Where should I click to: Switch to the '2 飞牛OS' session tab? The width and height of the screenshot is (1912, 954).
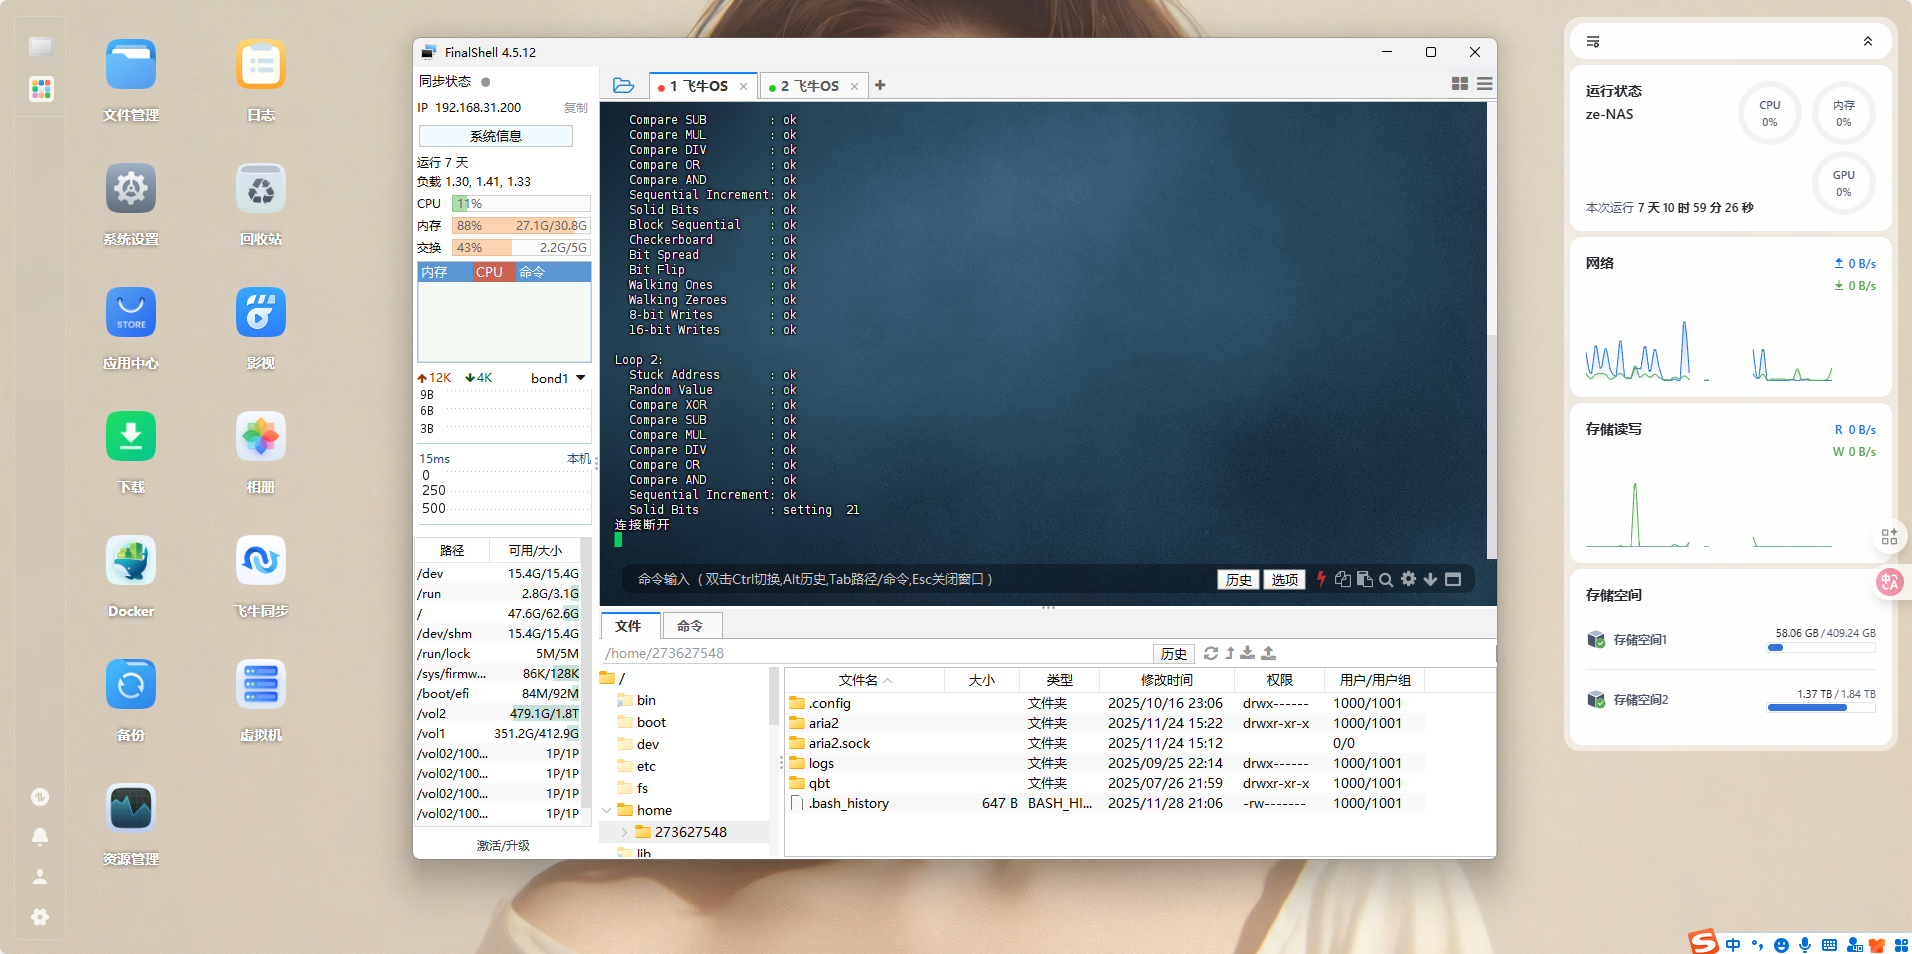(x=809, y=86)
